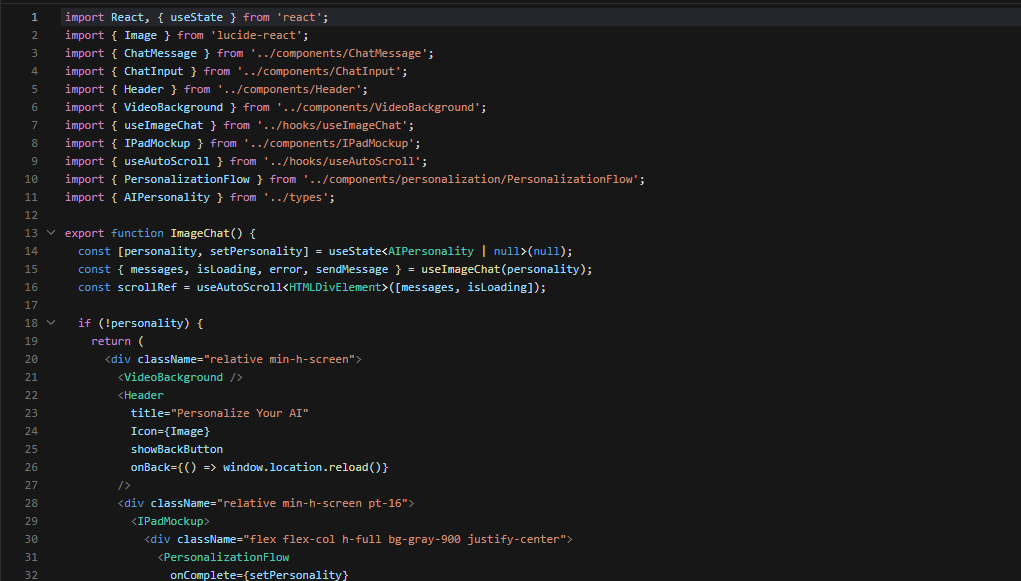Viewport: 1021px width, 581px height.
Task: Click the useAutoScroll import on line 9
Action: [167, 161]
